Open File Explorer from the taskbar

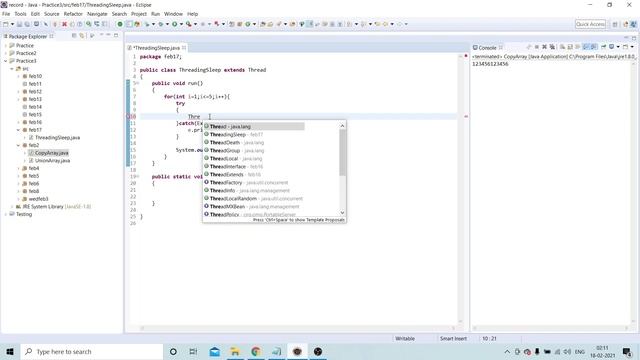(235, 351)
